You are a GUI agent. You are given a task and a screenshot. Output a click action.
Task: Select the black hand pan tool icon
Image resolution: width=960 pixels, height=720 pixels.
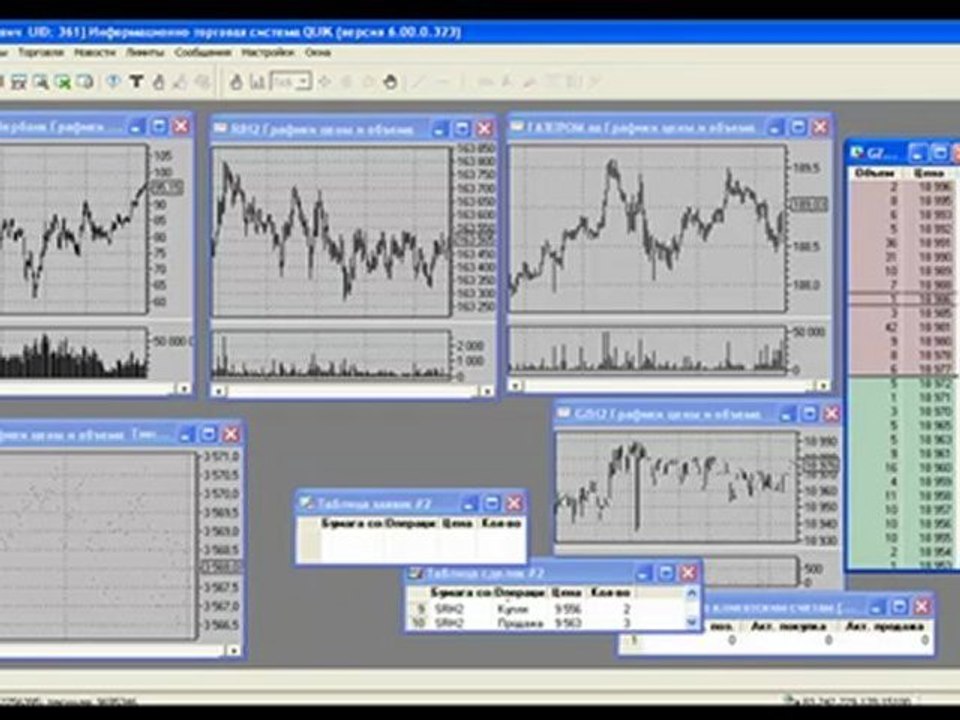(x=390, y=81)
